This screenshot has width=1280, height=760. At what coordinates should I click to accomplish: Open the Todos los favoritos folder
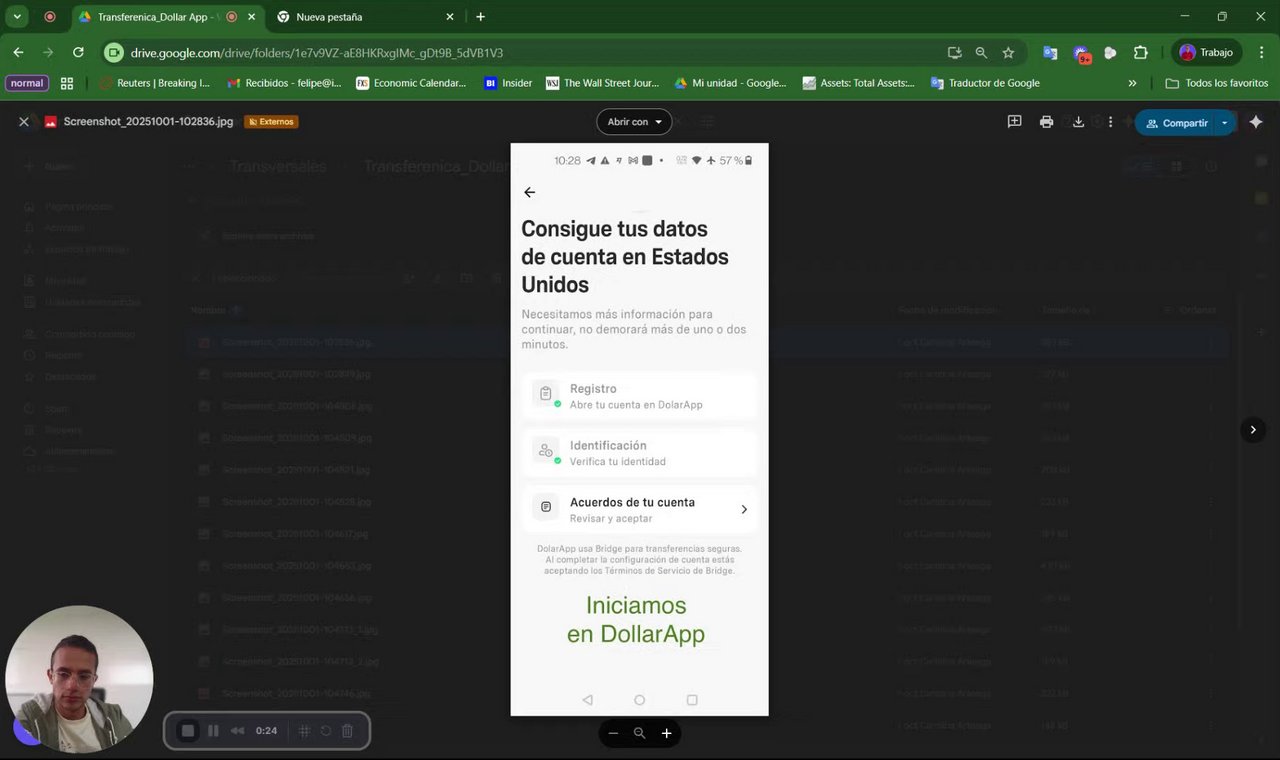click(1217, 83)
